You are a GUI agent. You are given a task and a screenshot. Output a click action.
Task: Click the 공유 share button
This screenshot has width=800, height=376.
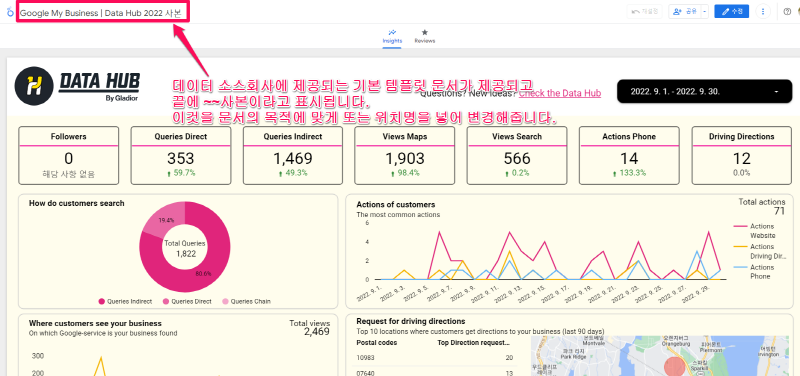pyautogui.click(x=685, y=11)
